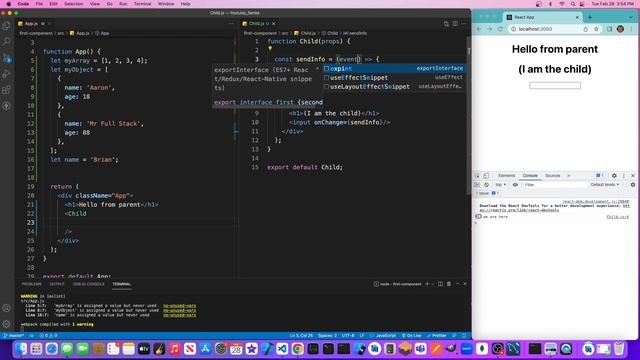
Task: Open JavaScript language mode selector in status bar
Action: (x=386, y=336)
